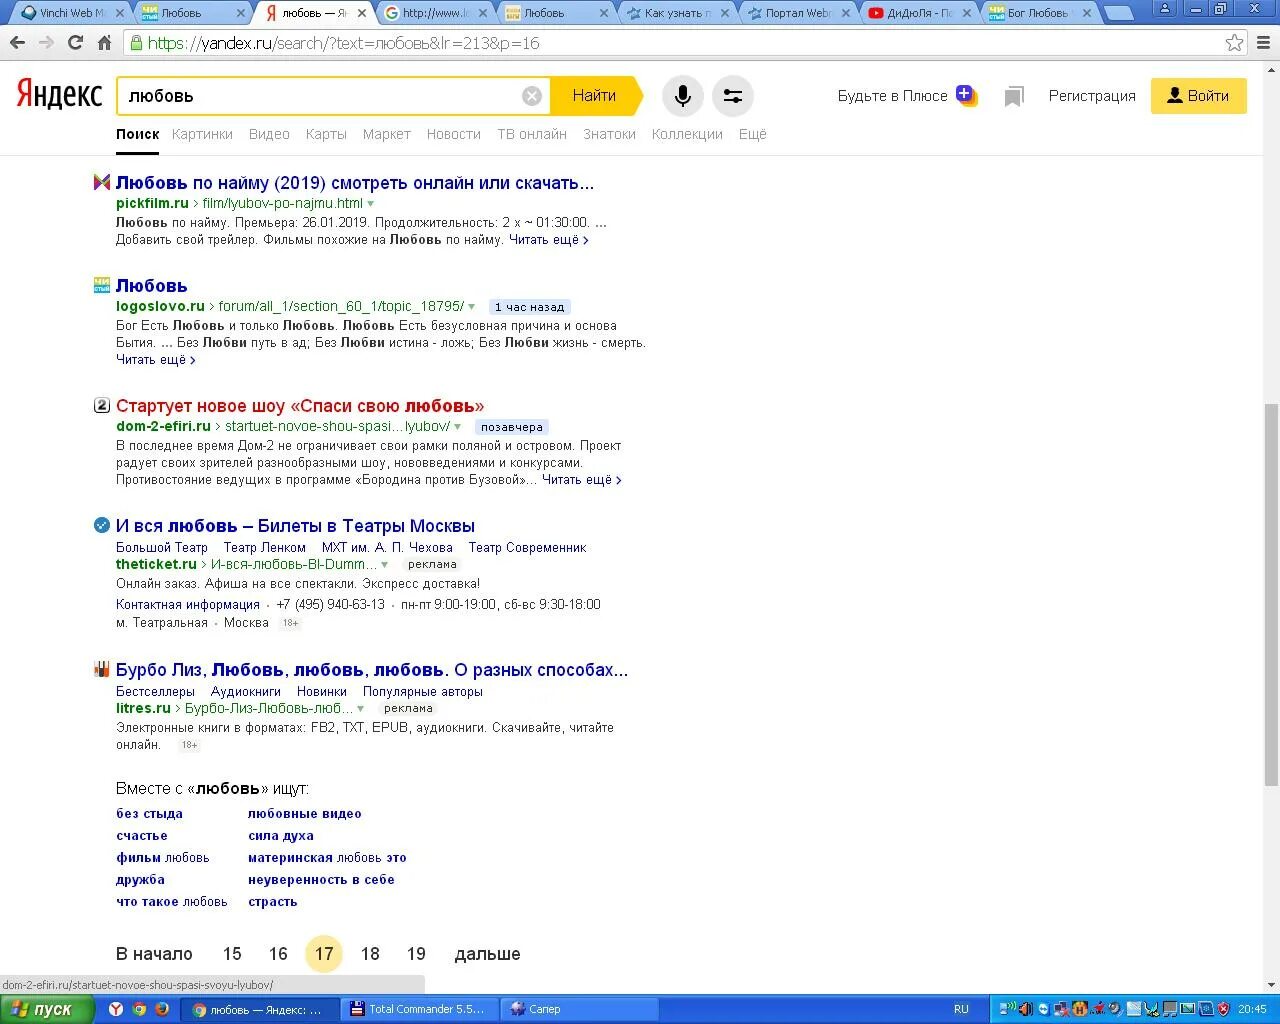Switch to the Коллекции search tab
1280x1024 pixels.
click(687, 134)
